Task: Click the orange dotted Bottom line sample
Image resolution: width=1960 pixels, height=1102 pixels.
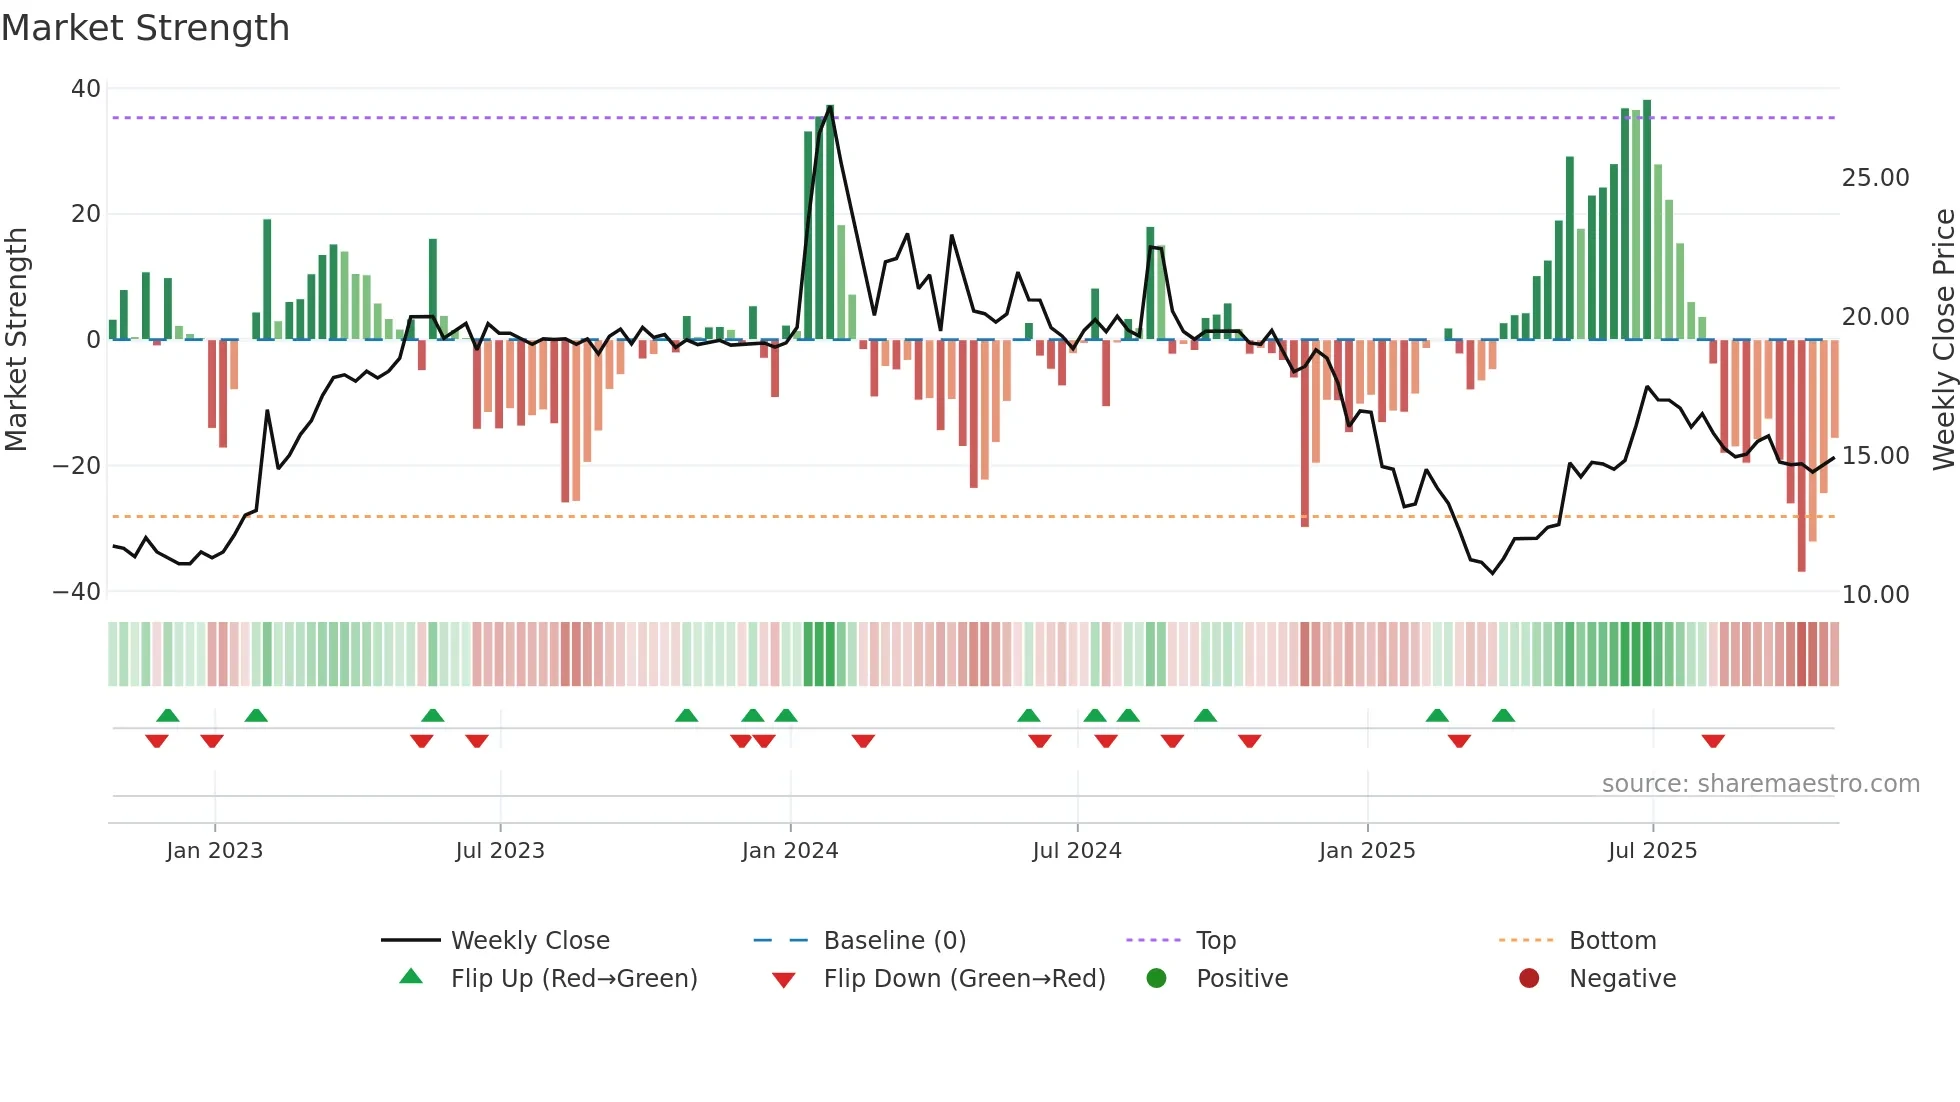Action: click(x=1526, y=940)
